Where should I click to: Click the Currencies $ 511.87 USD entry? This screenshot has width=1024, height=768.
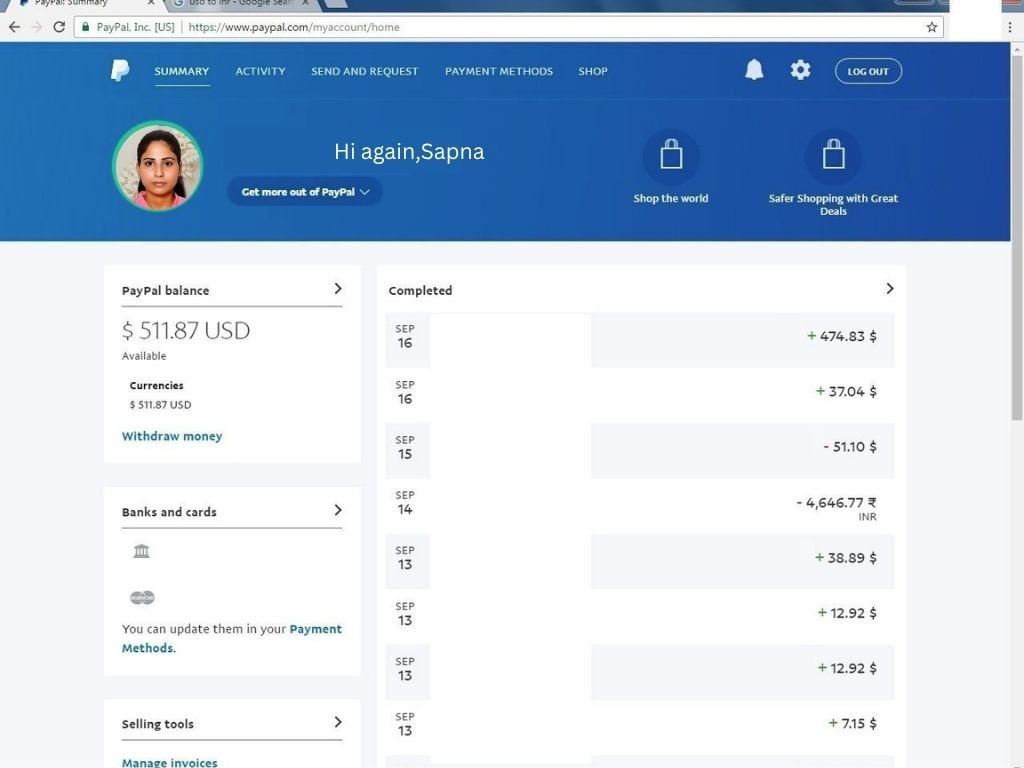(160, 404)
